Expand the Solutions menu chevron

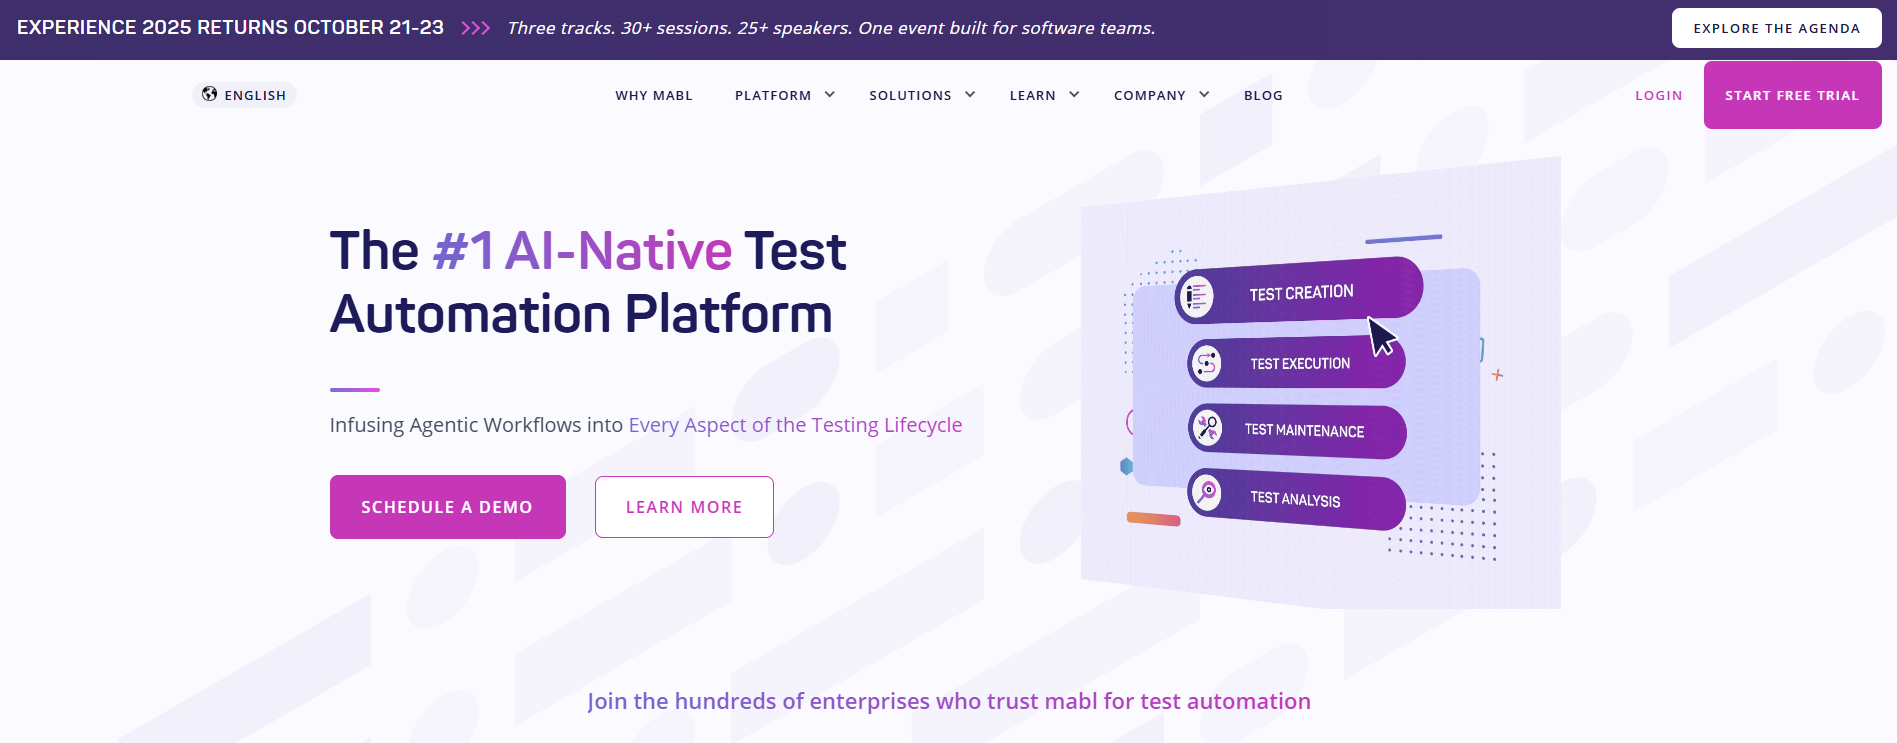coord(969,95)
